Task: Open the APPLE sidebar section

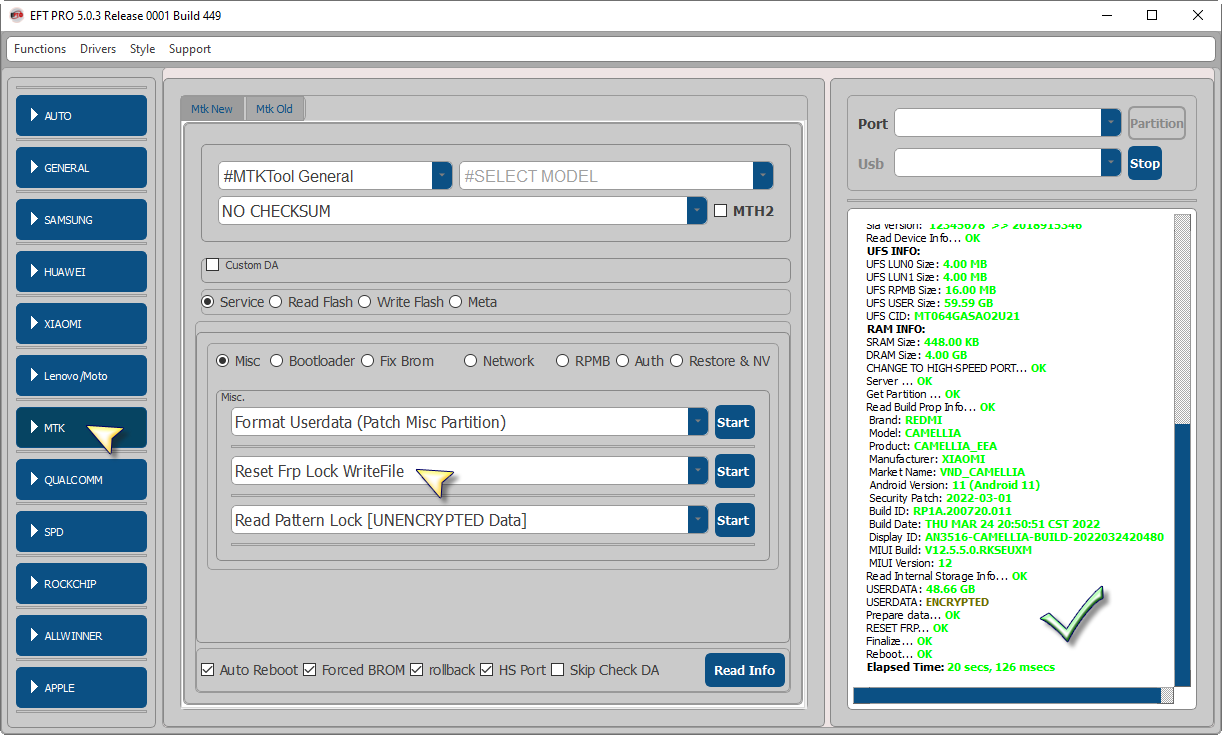Action: coord(82,688)
